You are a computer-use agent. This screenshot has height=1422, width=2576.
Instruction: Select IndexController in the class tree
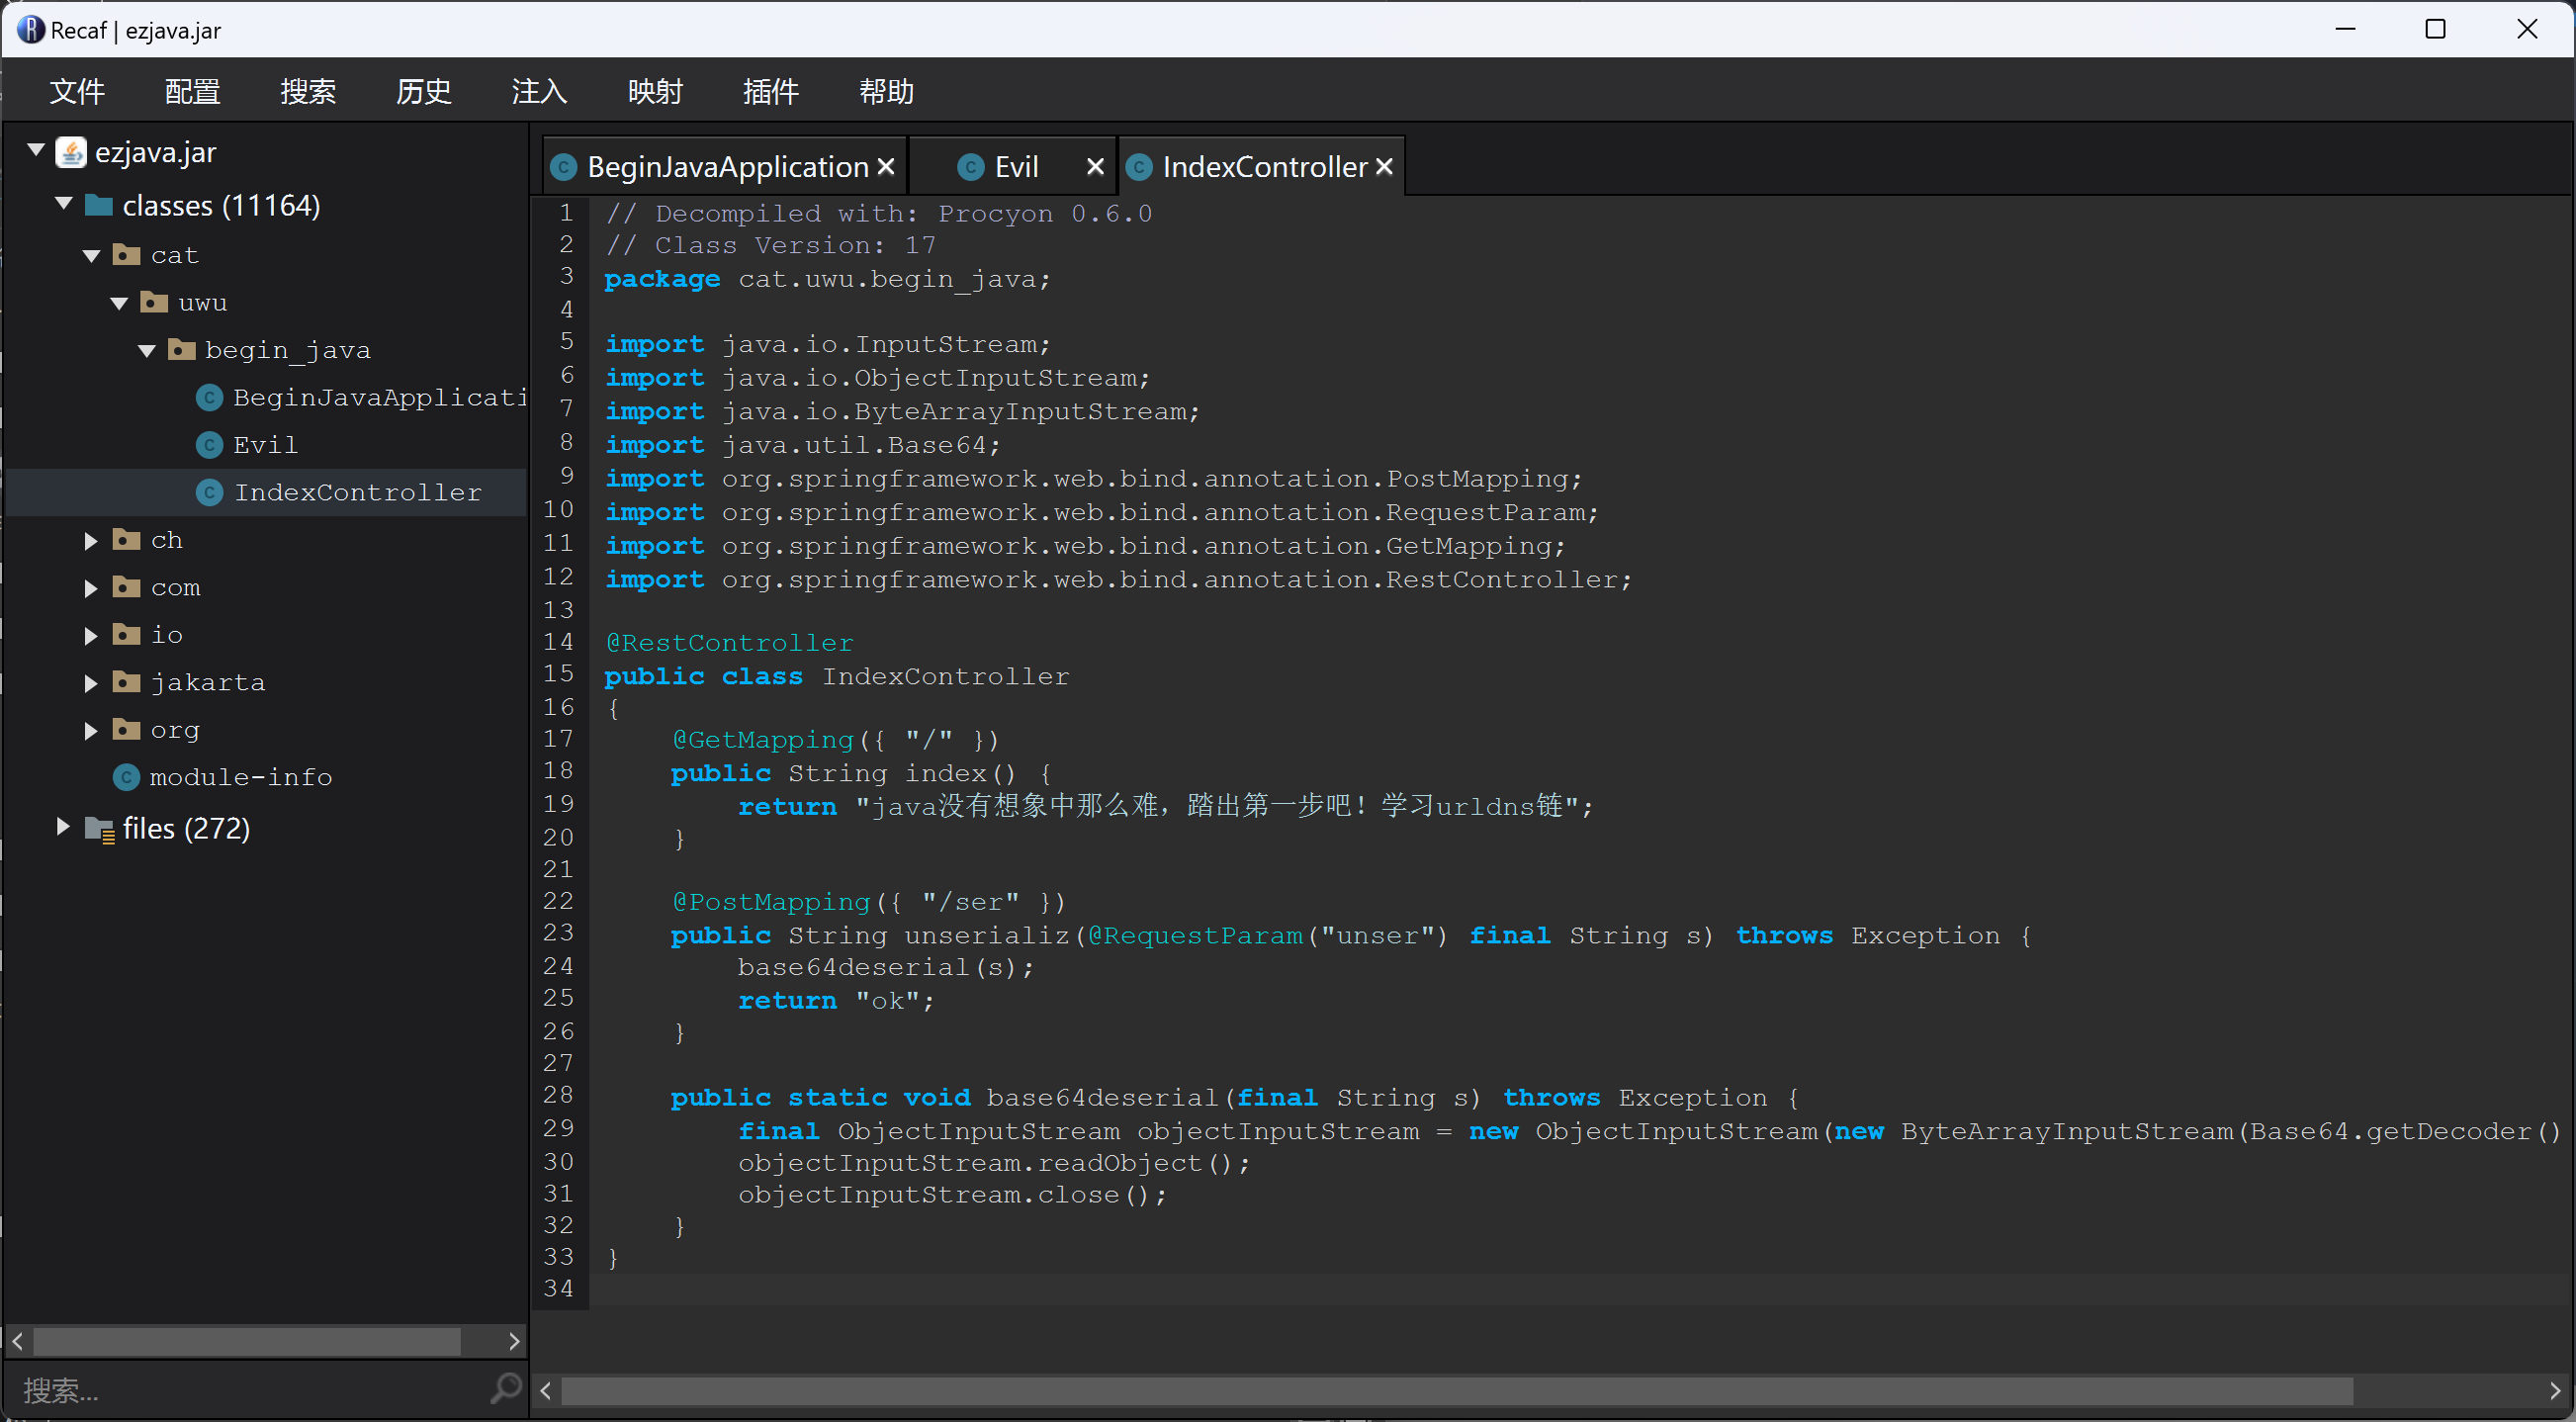[x=357, y=492]
